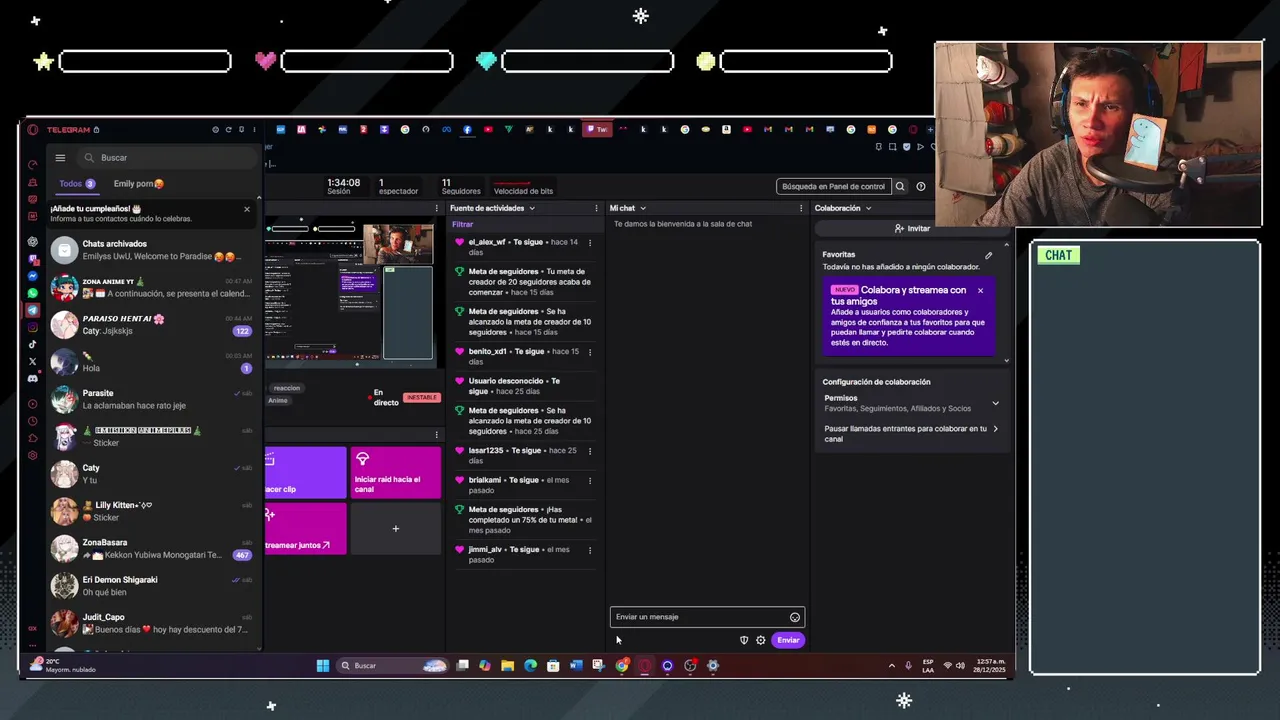Open Eri Demon Shigaraki chat
Viewport: 1280px width, 720px height.
click(154, 586)
